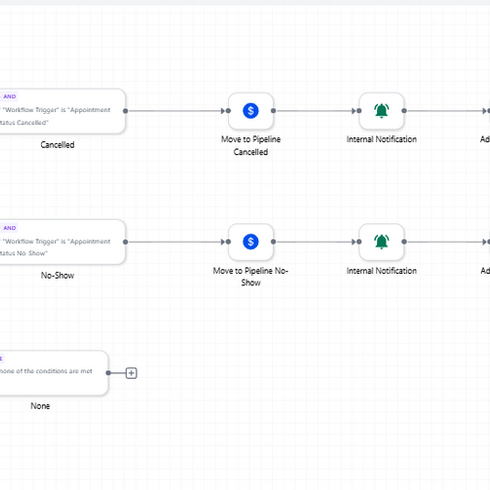
Task: Click output dot of Cancelled Internal Notification node
Action: (x=404, y=111)
